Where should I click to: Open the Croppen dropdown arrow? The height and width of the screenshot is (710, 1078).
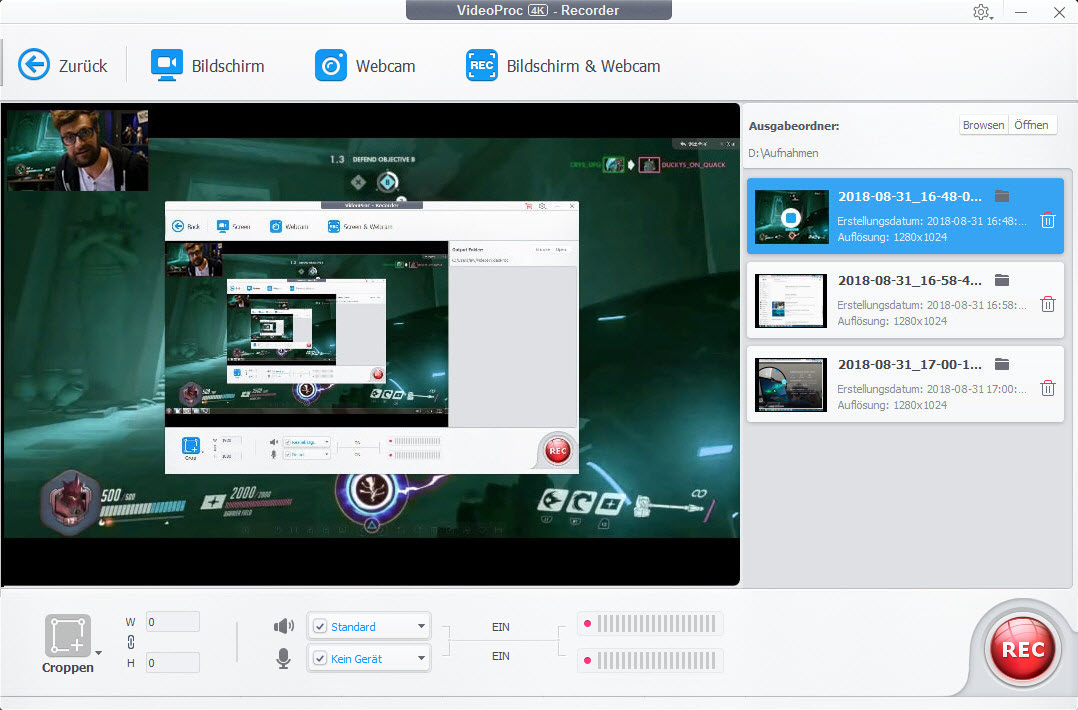(x=99, y=652)
